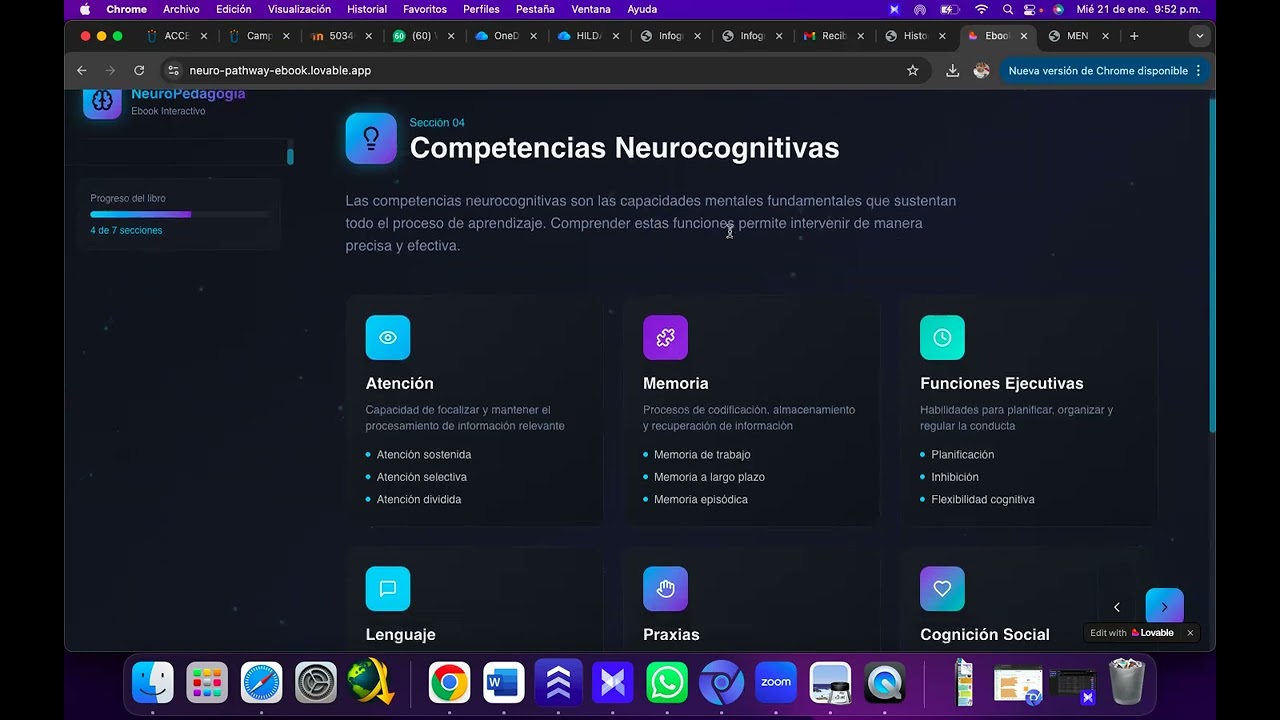1280x720 pixels.
Task: Click the Memoria puzzle piece icon
Action: click(x=665, y=338)
